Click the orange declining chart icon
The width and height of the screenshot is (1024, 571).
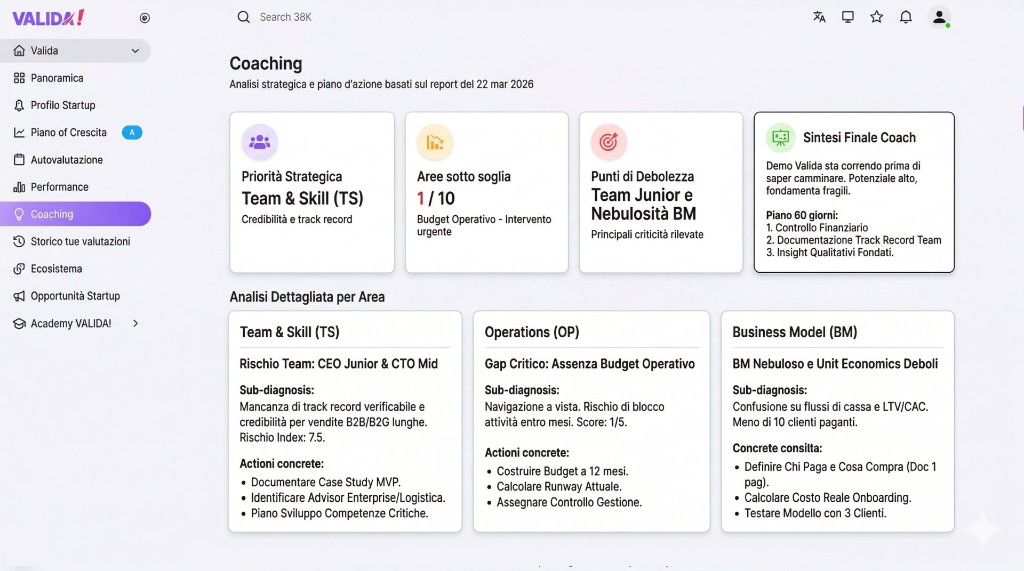(x=435, y=142)
